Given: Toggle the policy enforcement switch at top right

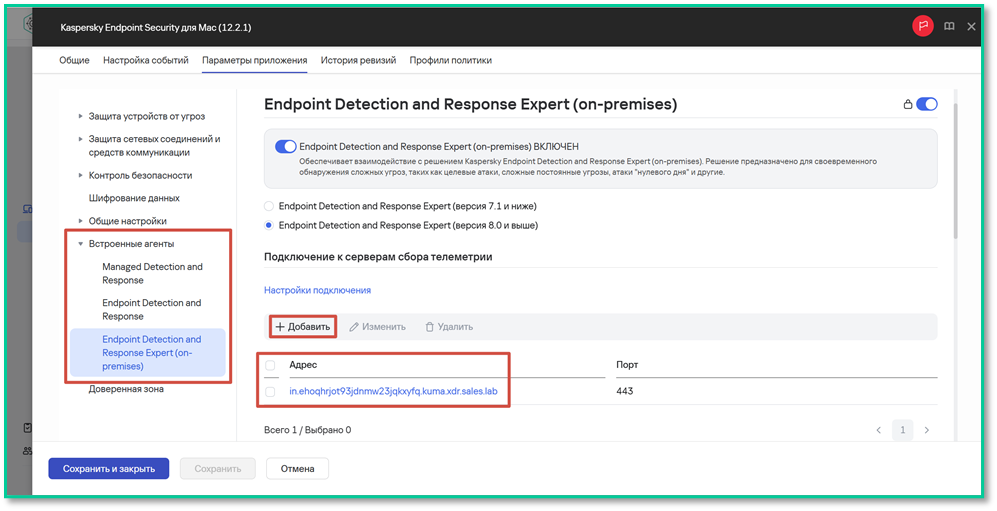Looking at the screenshot, I should pos(927,104).
